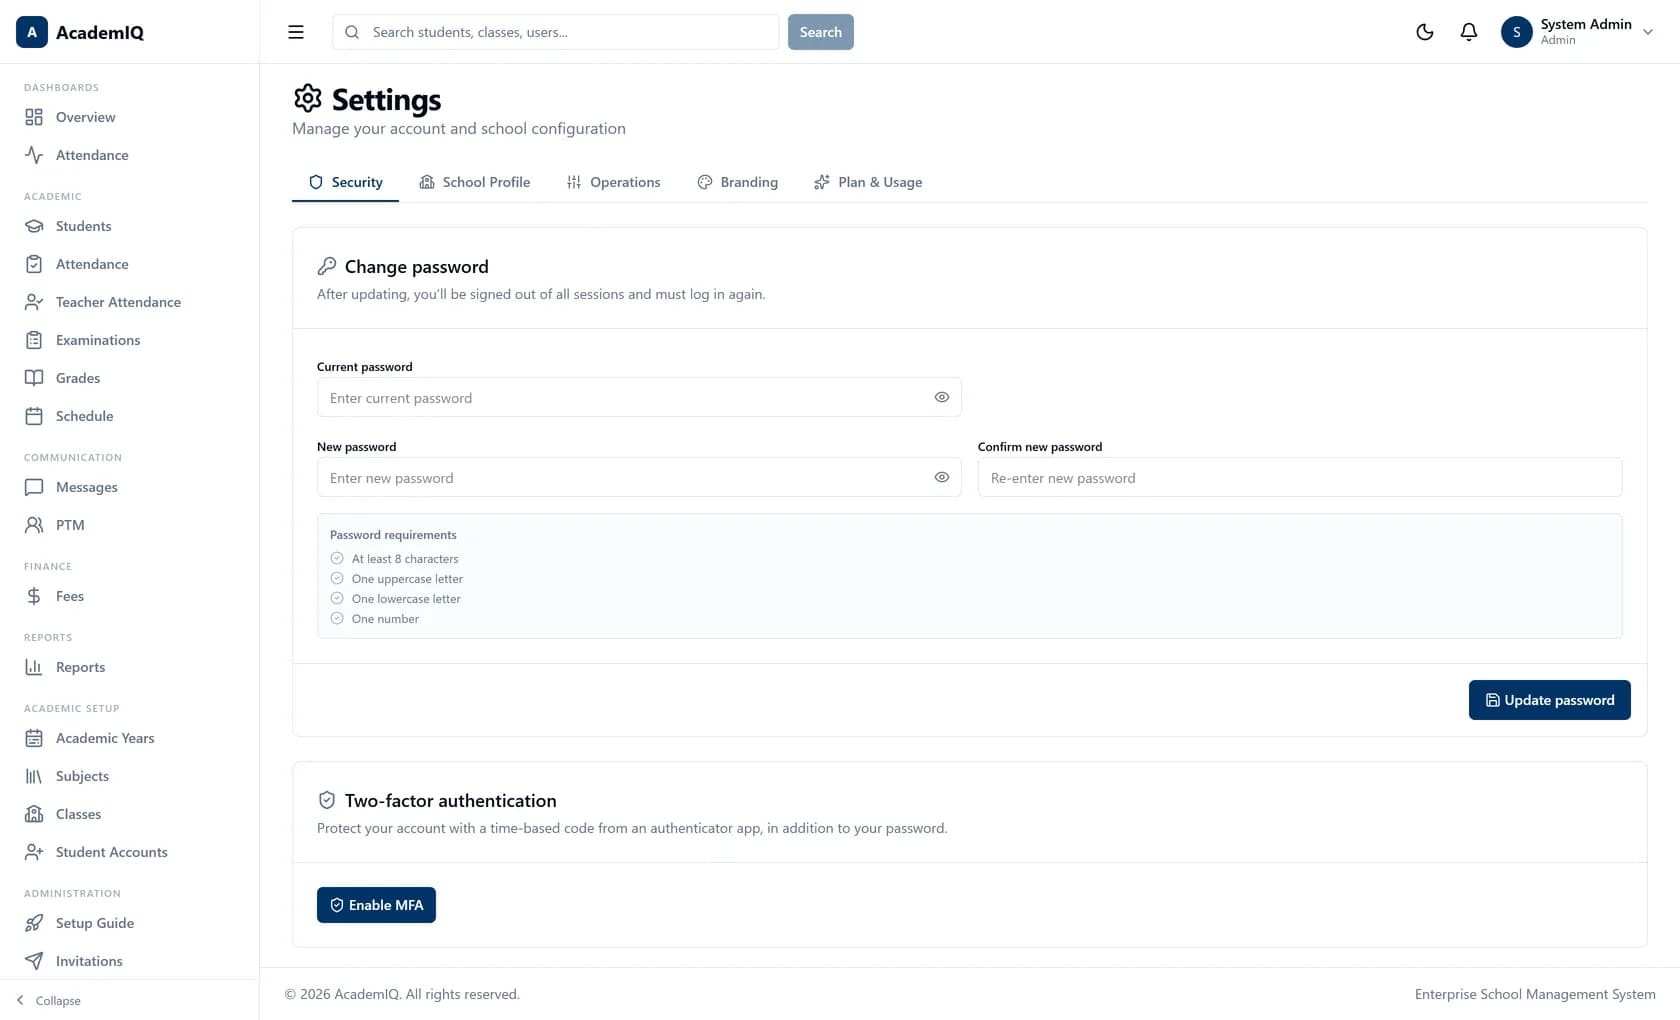Click the Invitations paper plane icon
The width and height of the screenshot is (1680, 1020).
tap(34, 961)
